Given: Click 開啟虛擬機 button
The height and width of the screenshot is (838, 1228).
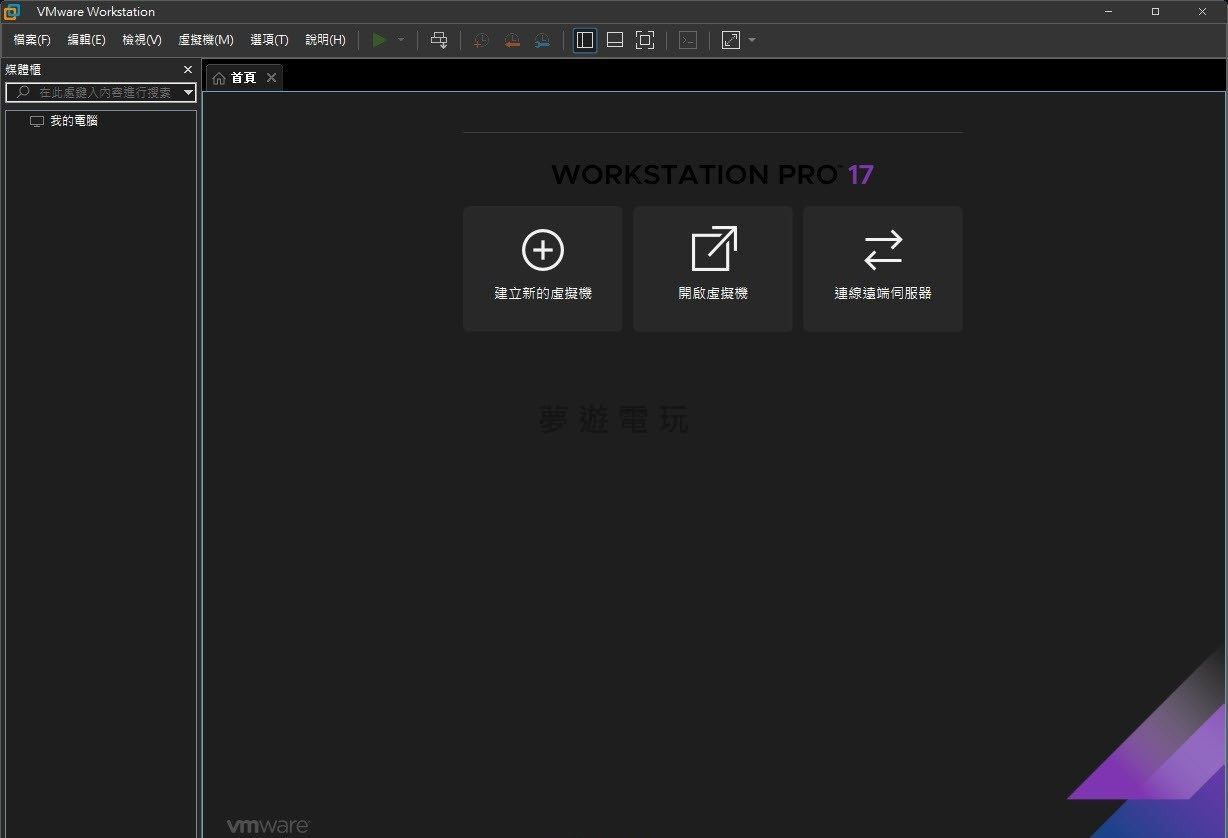Looking at the screenshot, I should [713, 268].
